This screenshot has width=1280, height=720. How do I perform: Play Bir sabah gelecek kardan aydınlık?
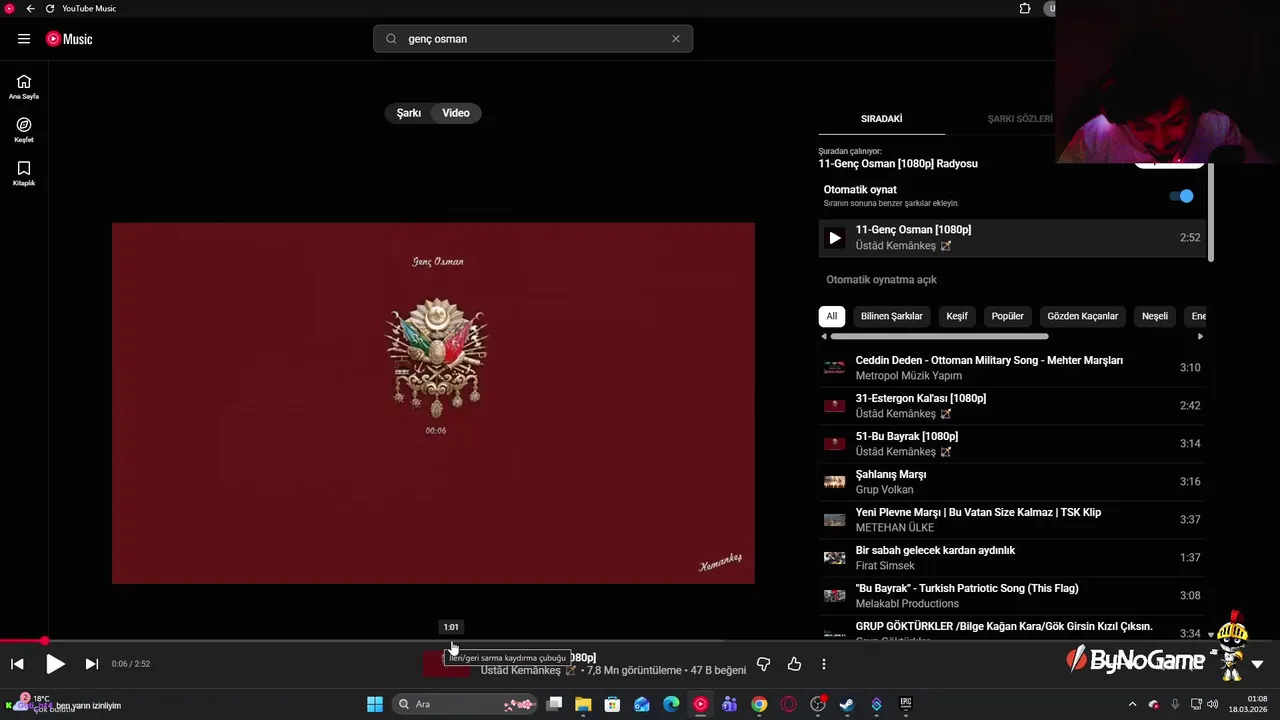tap(1011, 558)
